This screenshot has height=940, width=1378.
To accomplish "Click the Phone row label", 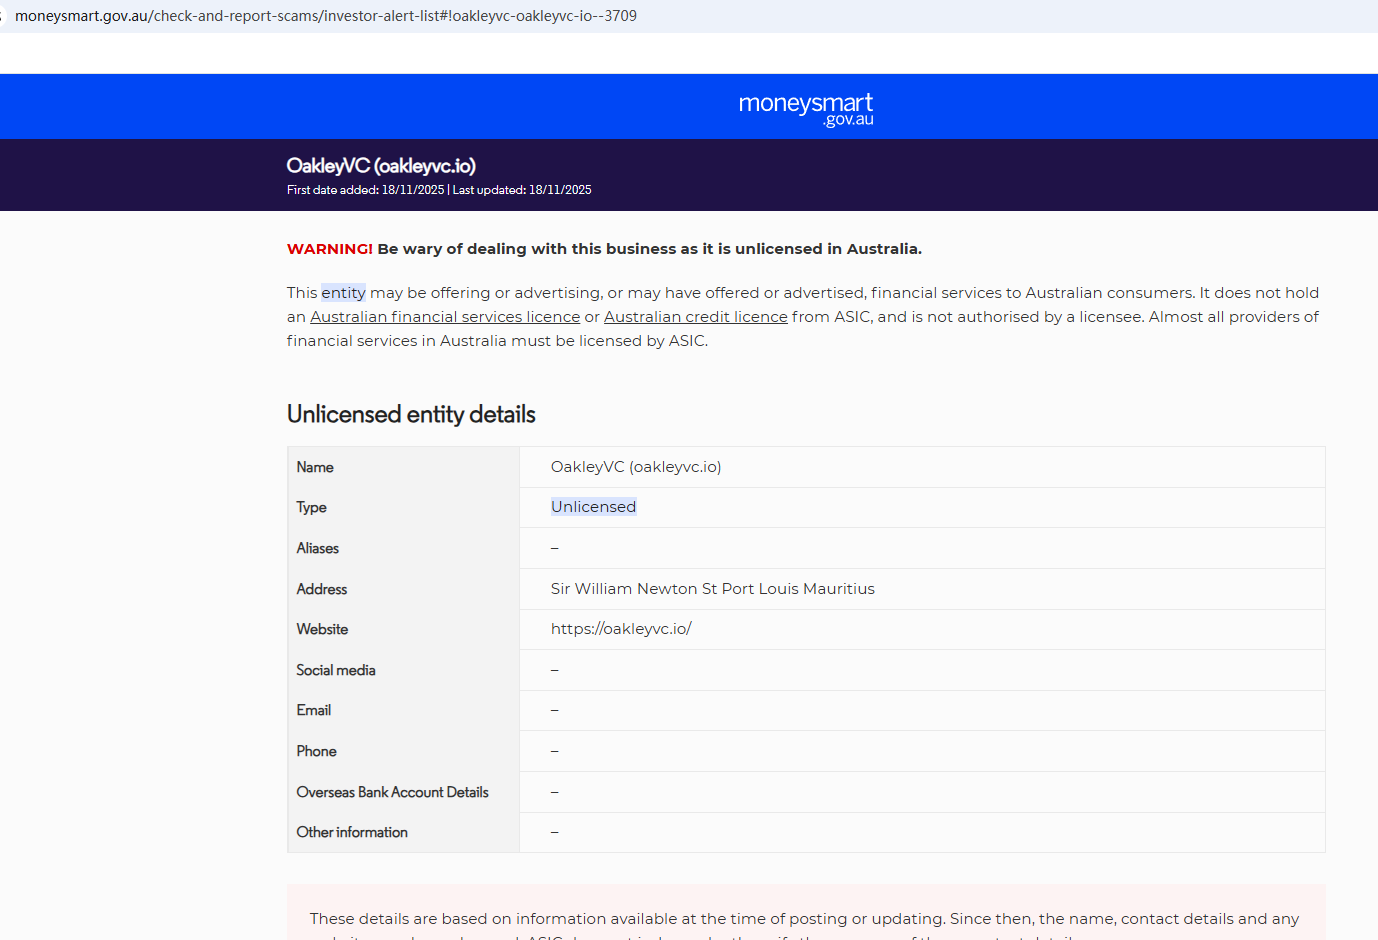I will [316, 751].
